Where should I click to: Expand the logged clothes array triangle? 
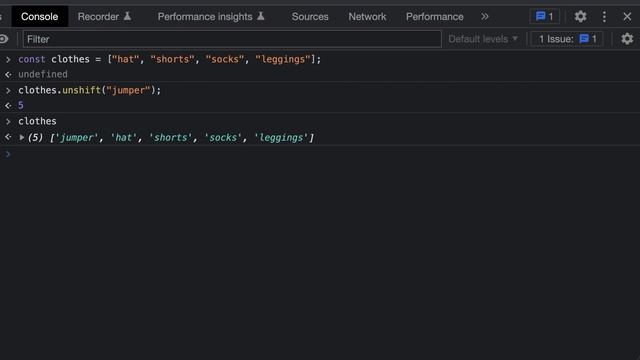[22, 138]
